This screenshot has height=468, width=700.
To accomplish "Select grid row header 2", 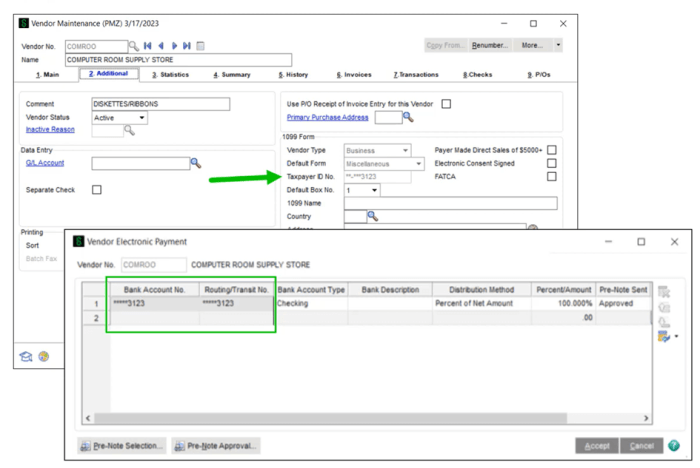I will (96, 318).
